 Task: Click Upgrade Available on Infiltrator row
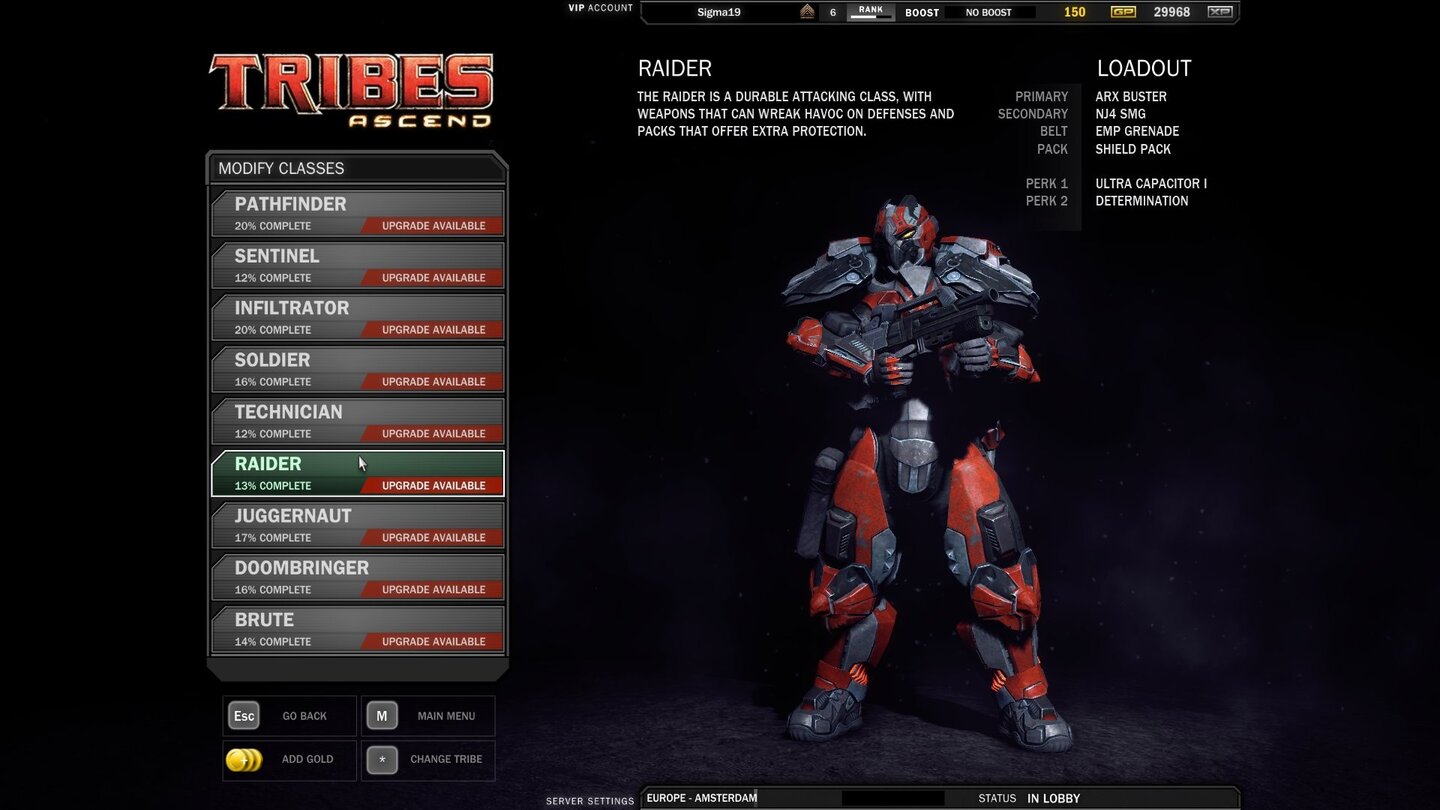click(433, 330)
